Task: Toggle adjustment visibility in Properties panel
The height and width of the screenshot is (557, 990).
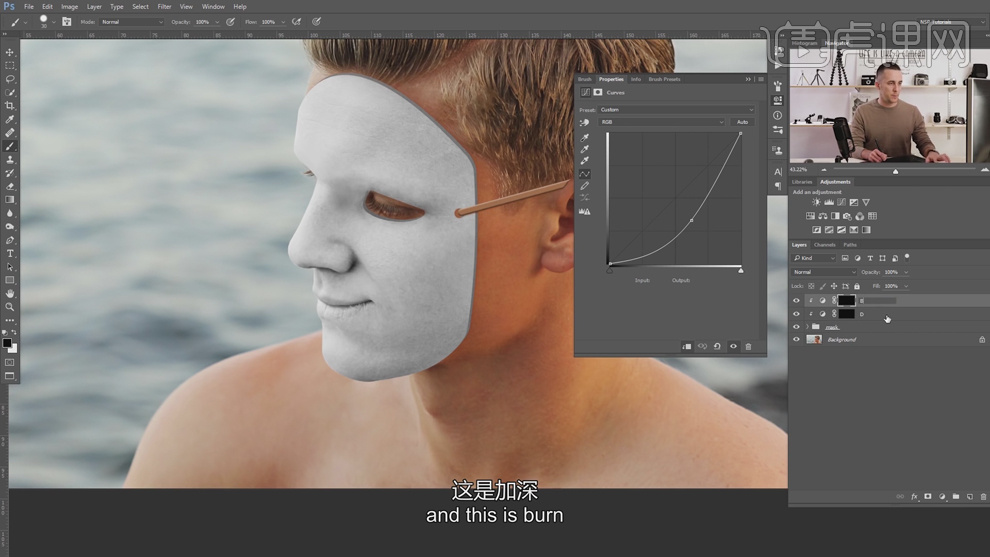Action: [733, 346]
